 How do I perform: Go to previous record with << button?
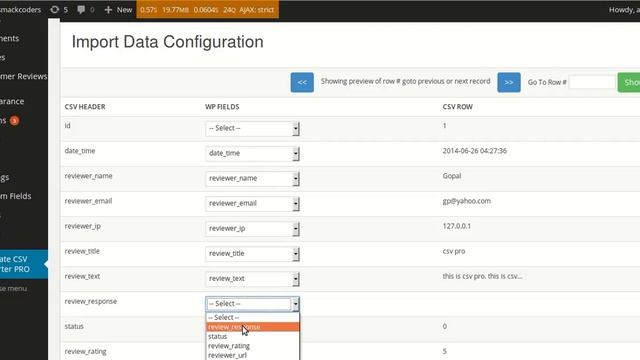tap(302, 82)
